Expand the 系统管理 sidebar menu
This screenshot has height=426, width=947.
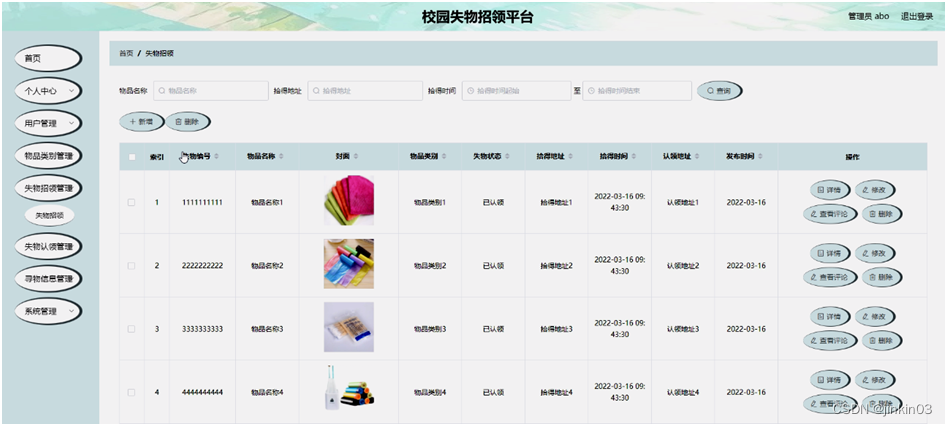tap(47, 311)
